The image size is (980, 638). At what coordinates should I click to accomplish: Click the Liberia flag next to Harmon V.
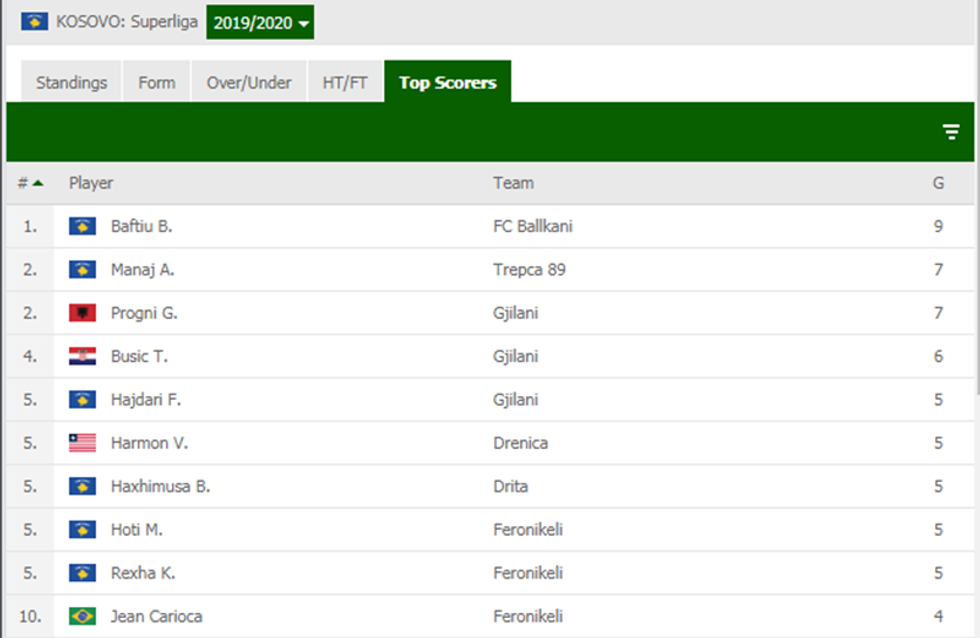[x=82, y=443]
